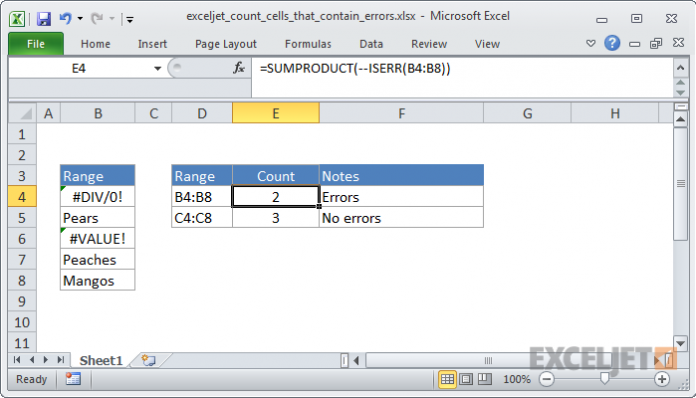Click the Insert Worksheet tab icon

tap(148, 360)
